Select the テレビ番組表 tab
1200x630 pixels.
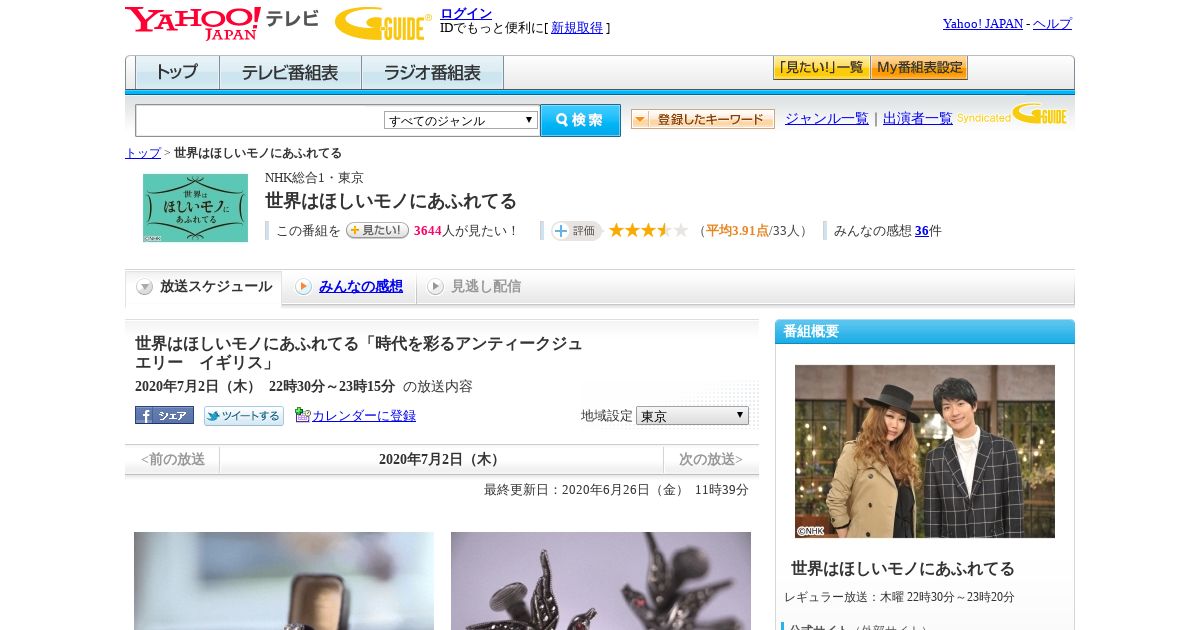coord(290,73)
